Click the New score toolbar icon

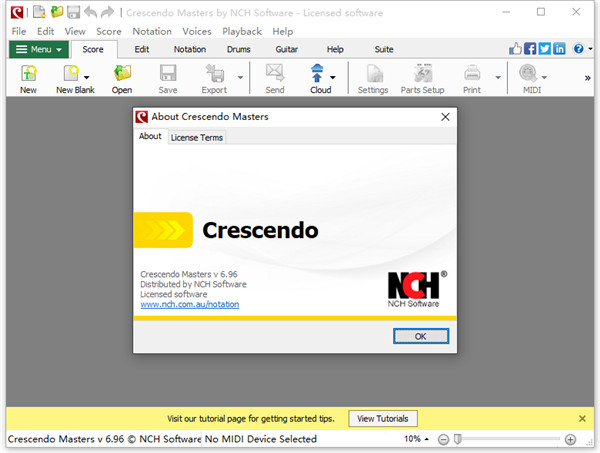[28, 74]
